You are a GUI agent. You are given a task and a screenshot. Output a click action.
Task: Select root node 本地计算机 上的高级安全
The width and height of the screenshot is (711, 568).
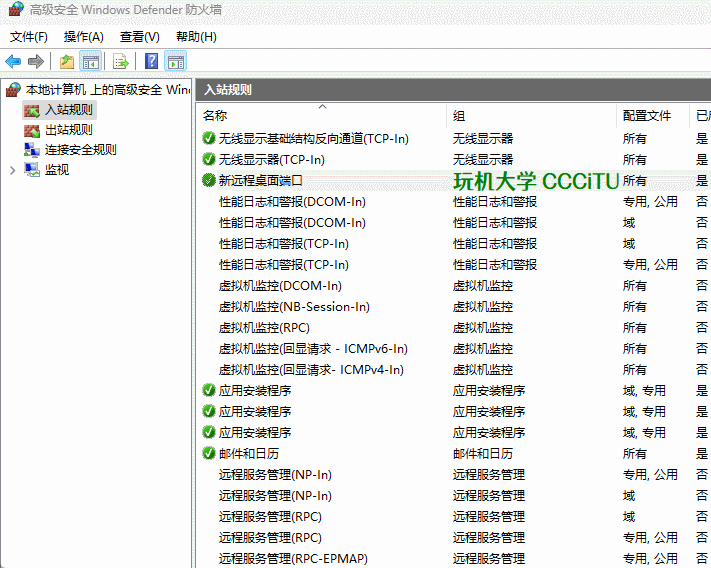coord(106,90)
